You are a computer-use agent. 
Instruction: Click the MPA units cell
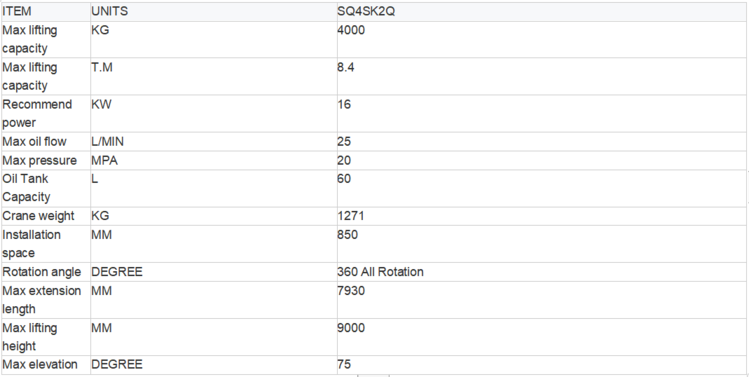(x=214, y=161)
